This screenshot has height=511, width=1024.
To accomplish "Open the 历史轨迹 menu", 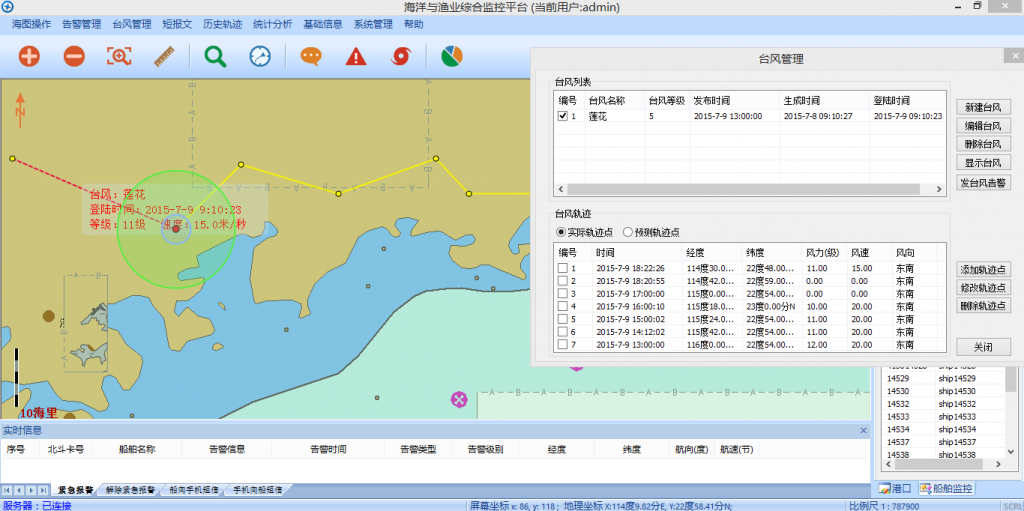I will tap(222, 25).
